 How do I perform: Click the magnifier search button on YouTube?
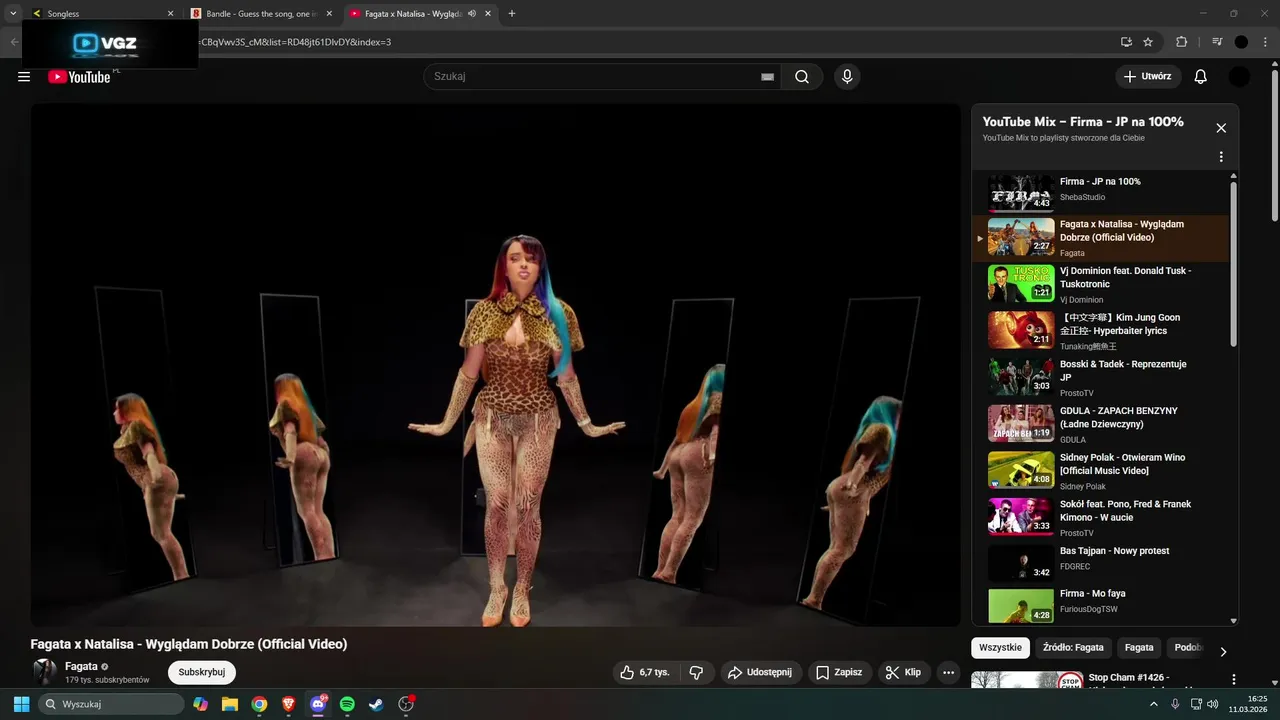point(802,77)
